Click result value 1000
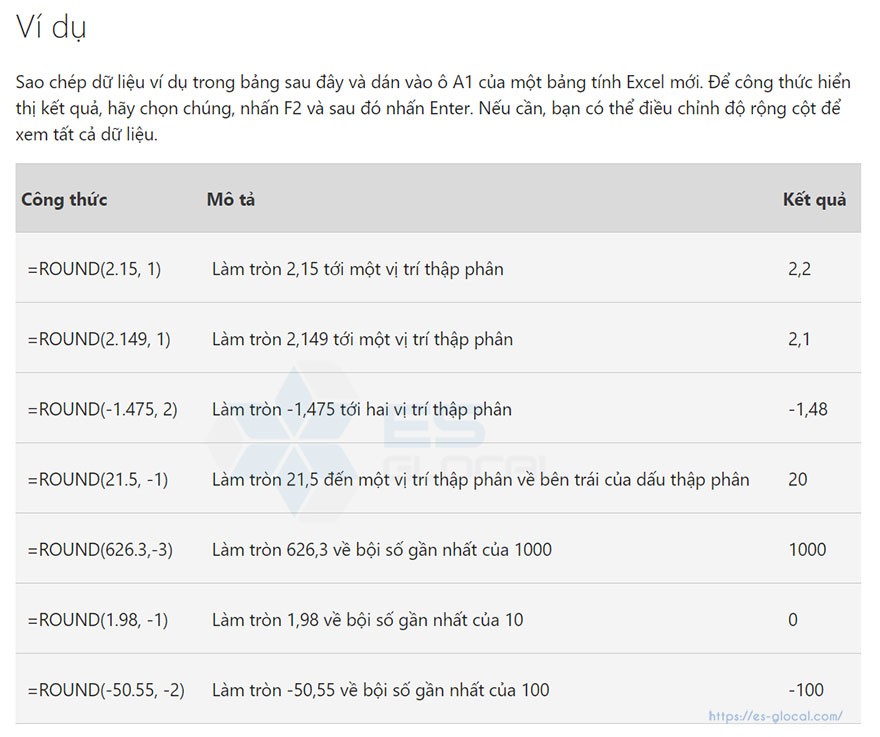880x737 pixels. click(807, 550)
